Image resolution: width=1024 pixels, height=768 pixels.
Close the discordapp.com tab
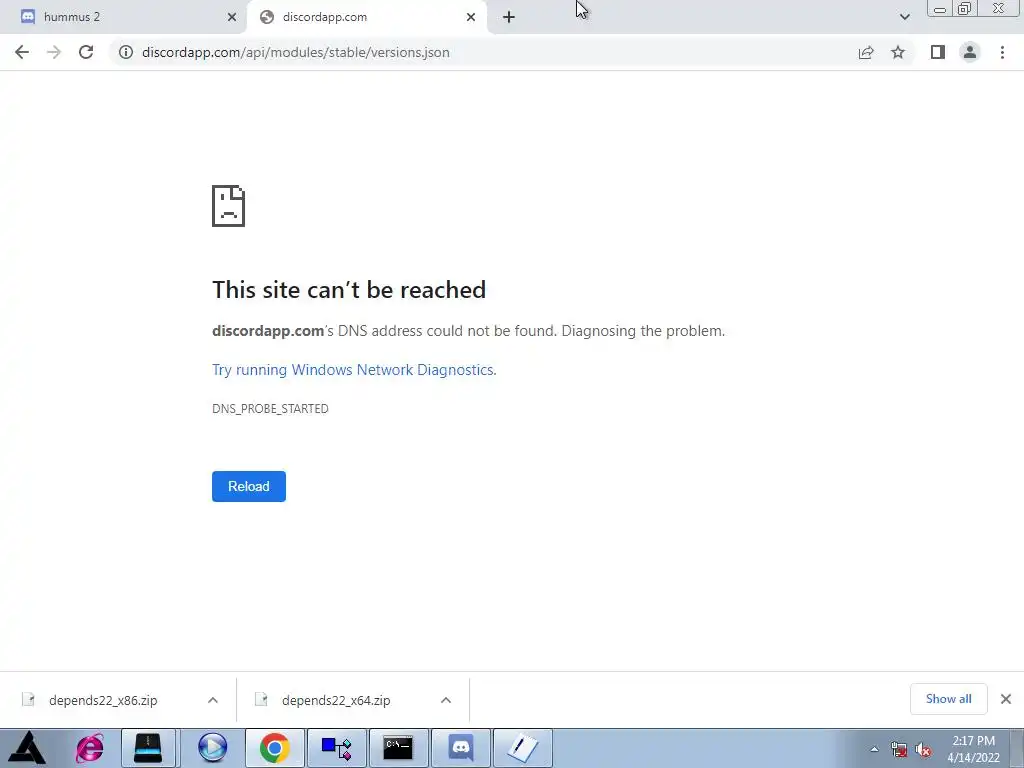(x=471, y=17)
